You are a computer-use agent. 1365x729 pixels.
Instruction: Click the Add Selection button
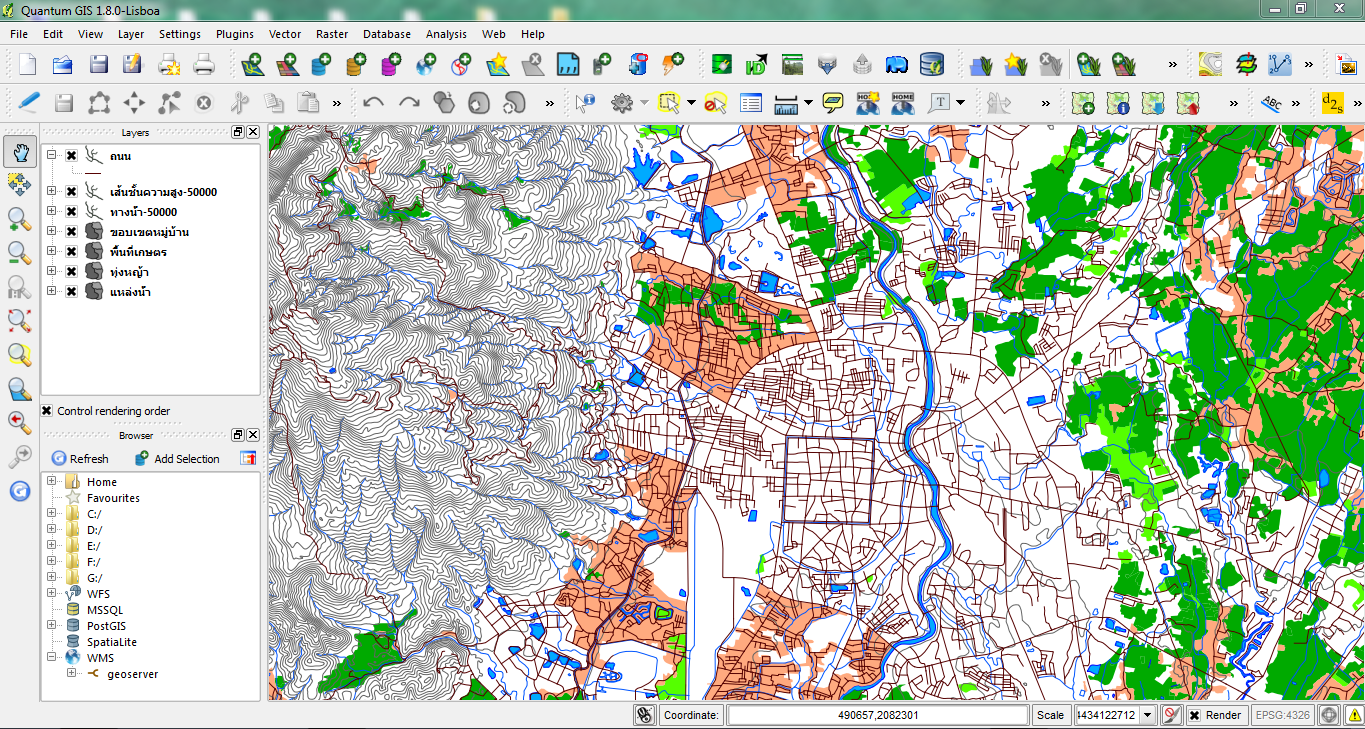[x=177, y=459]
